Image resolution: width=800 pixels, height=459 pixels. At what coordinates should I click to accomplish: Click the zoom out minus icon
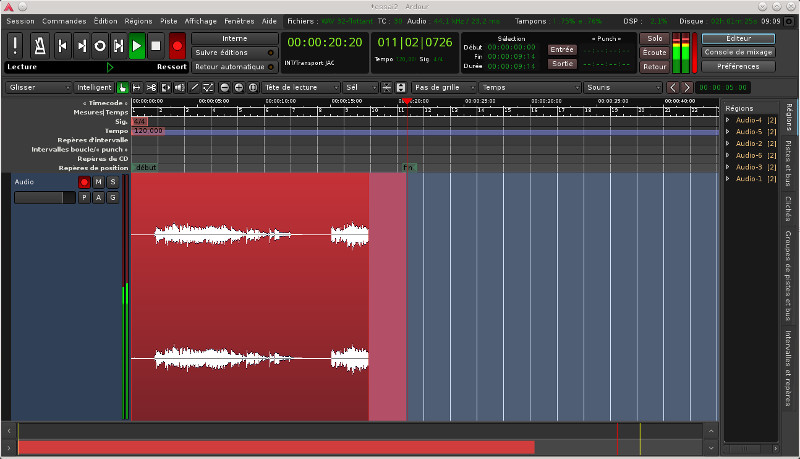pyautogui.click(x=224, y=87)
